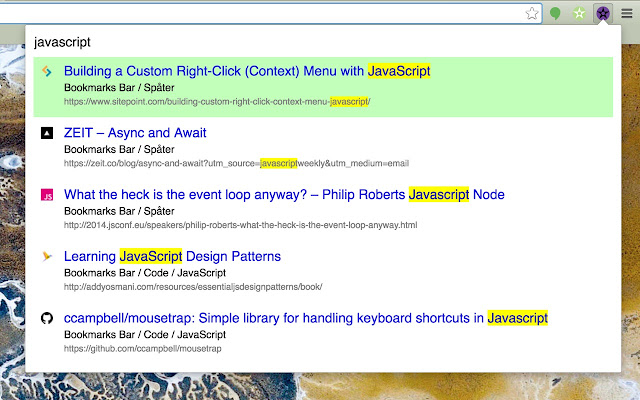This screenshot has width=640, height=400.
Task: Click the SitePoint favicon
Action: 47,71
